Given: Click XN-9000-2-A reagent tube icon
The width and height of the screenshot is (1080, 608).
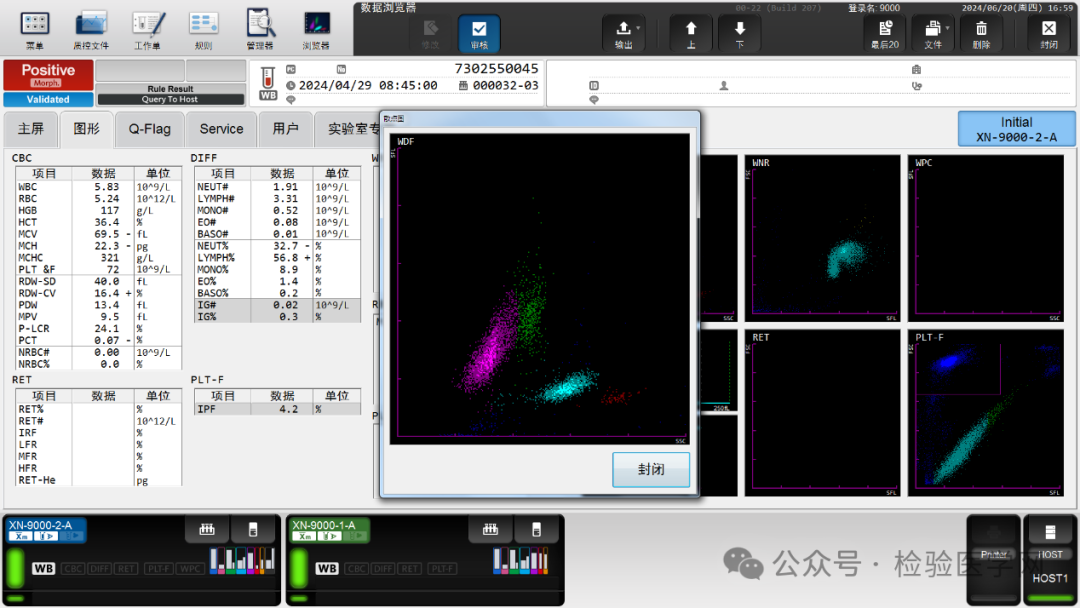Looking at the screenshot, I should pos(253,530).
